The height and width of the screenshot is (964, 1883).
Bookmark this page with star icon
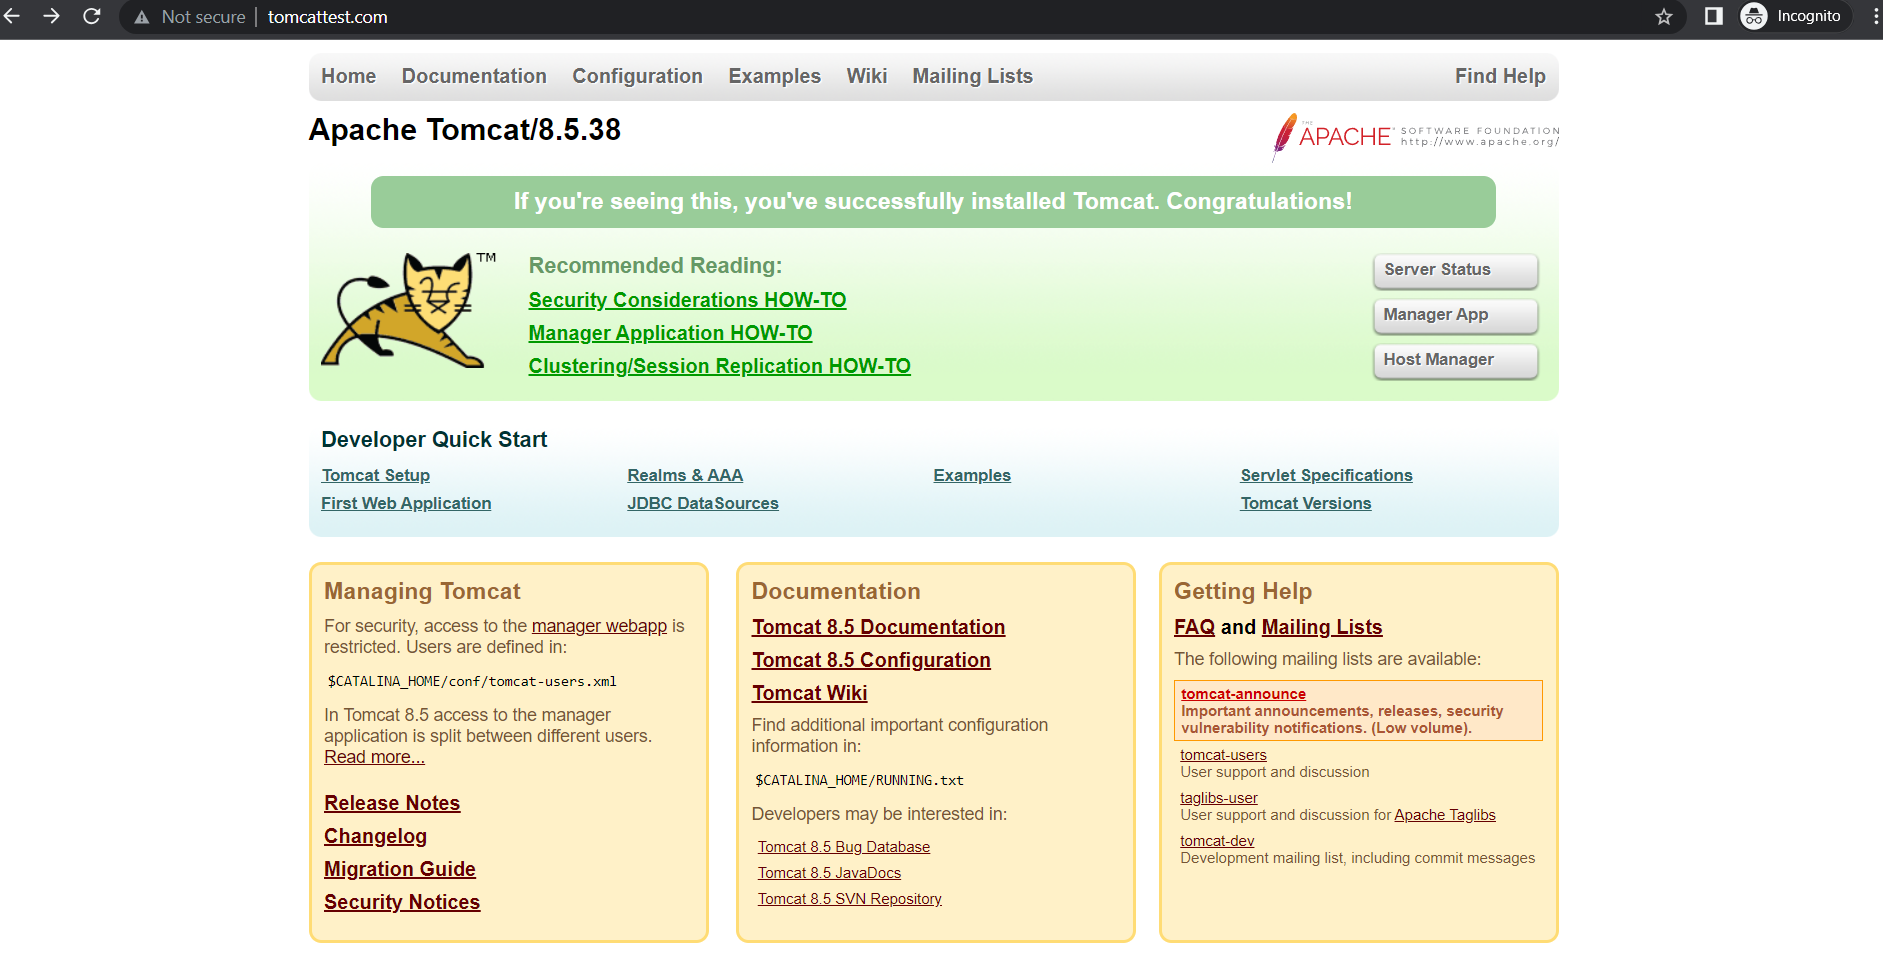1664,16
